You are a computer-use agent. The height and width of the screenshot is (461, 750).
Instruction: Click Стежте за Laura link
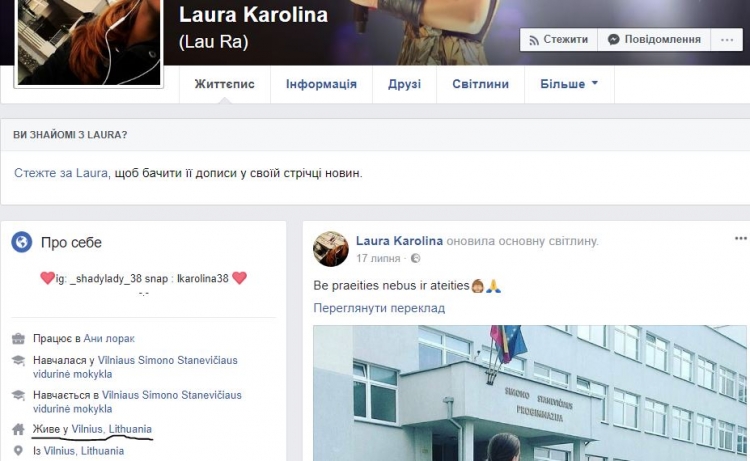click(x=61, y=173)
